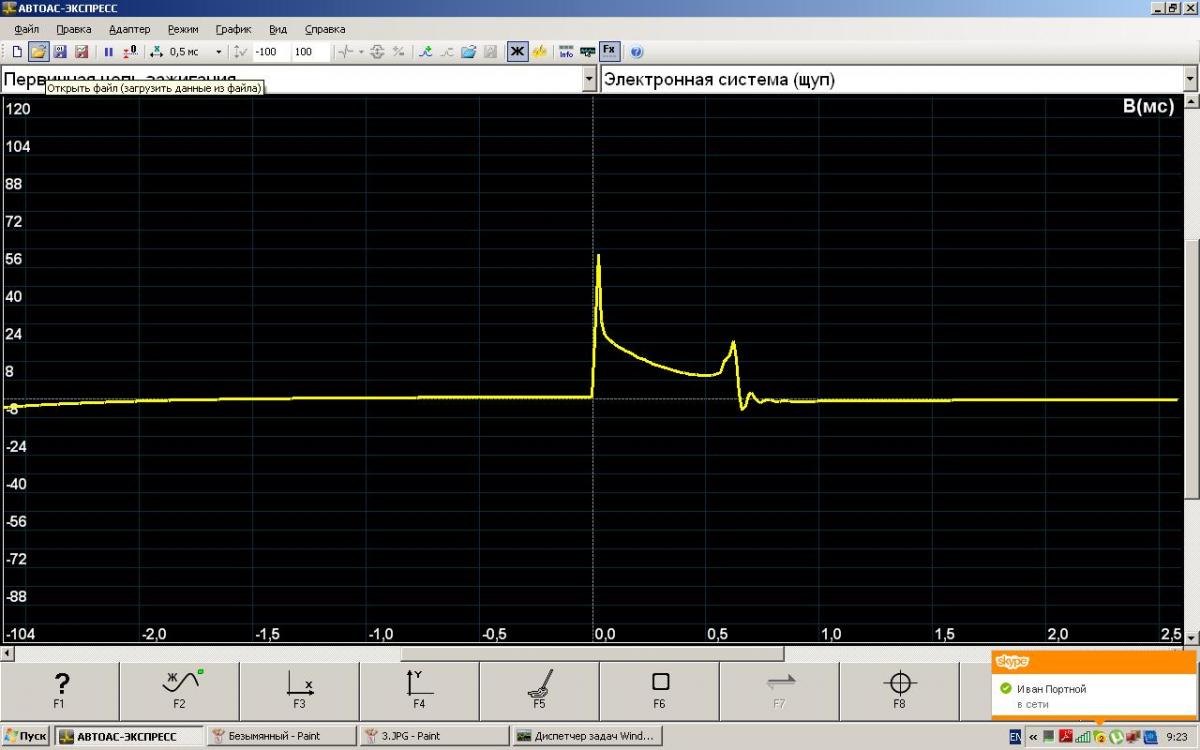Click the adapter device icon
The image size is (1200, 750).
587,51
